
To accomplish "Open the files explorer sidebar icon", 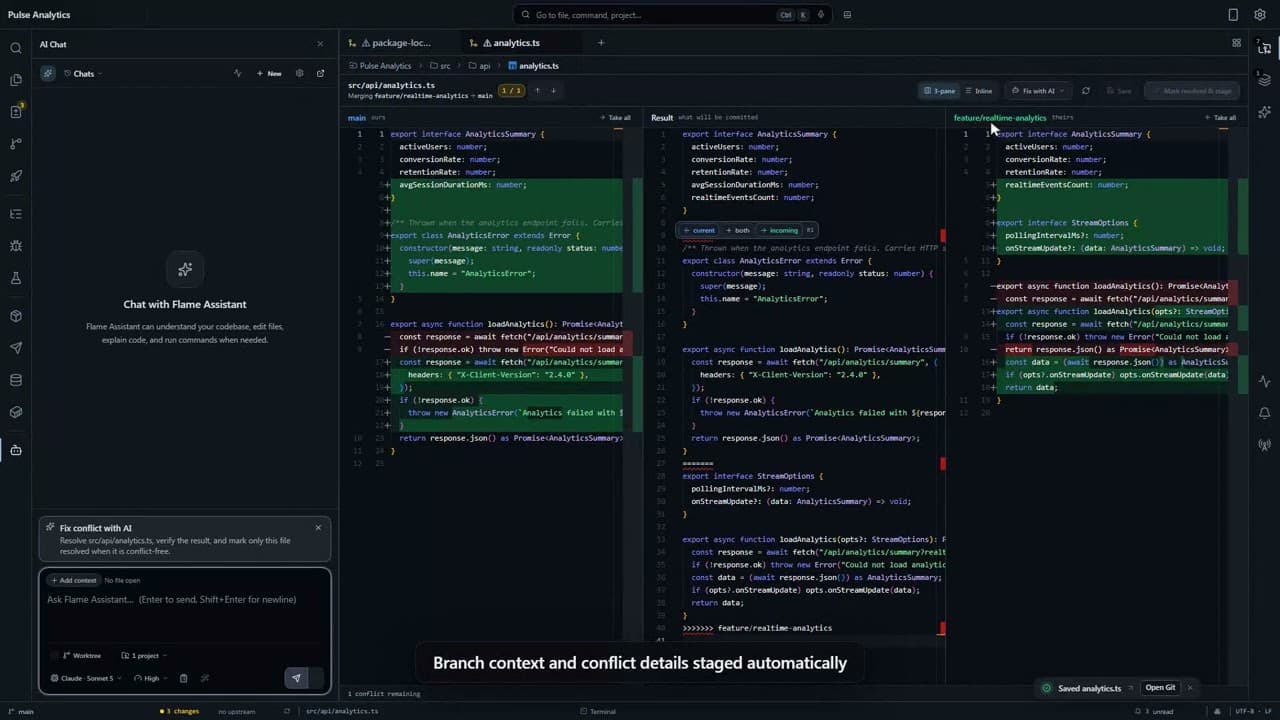I will coord(15,80).
